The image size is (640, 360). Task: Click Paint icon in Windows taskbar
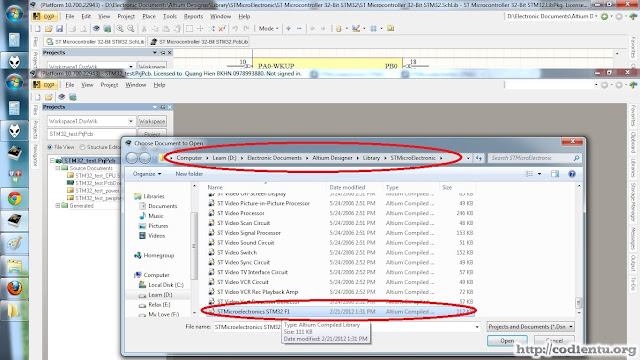click(15, 244)
